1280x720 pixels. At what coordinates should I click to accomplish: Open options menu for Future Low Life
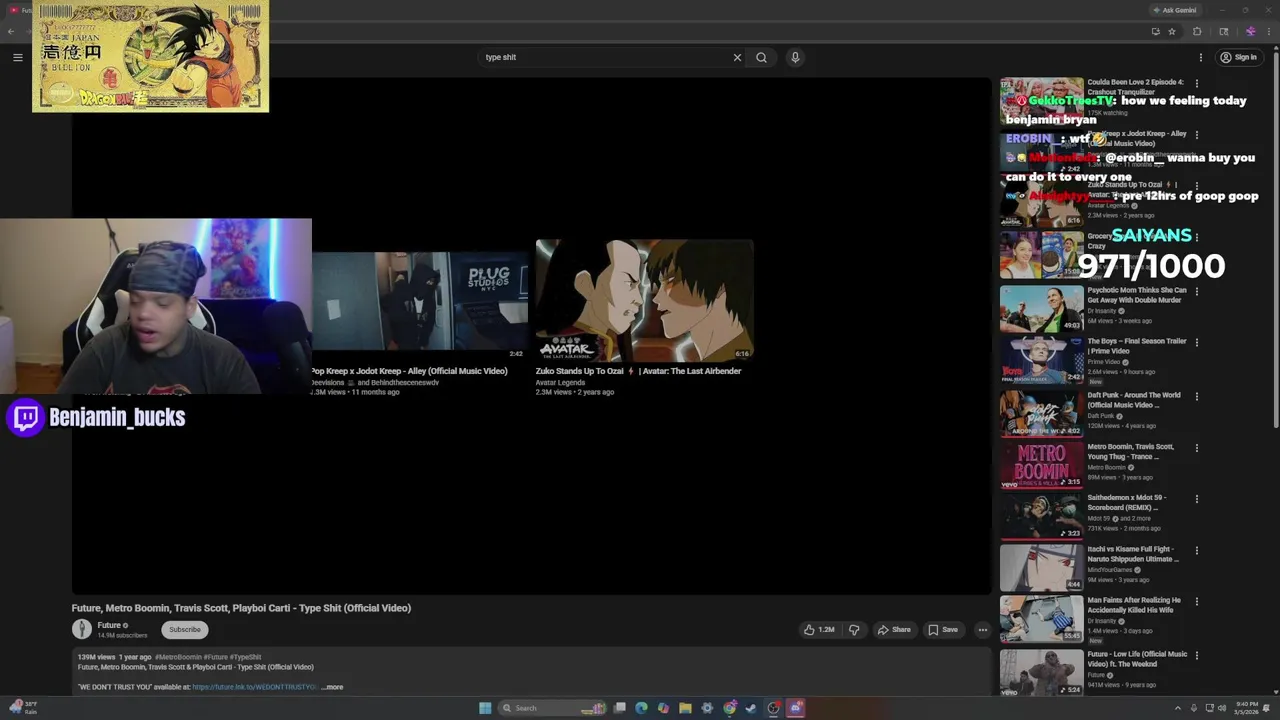pyautogui.click(x=1196, y=655)
